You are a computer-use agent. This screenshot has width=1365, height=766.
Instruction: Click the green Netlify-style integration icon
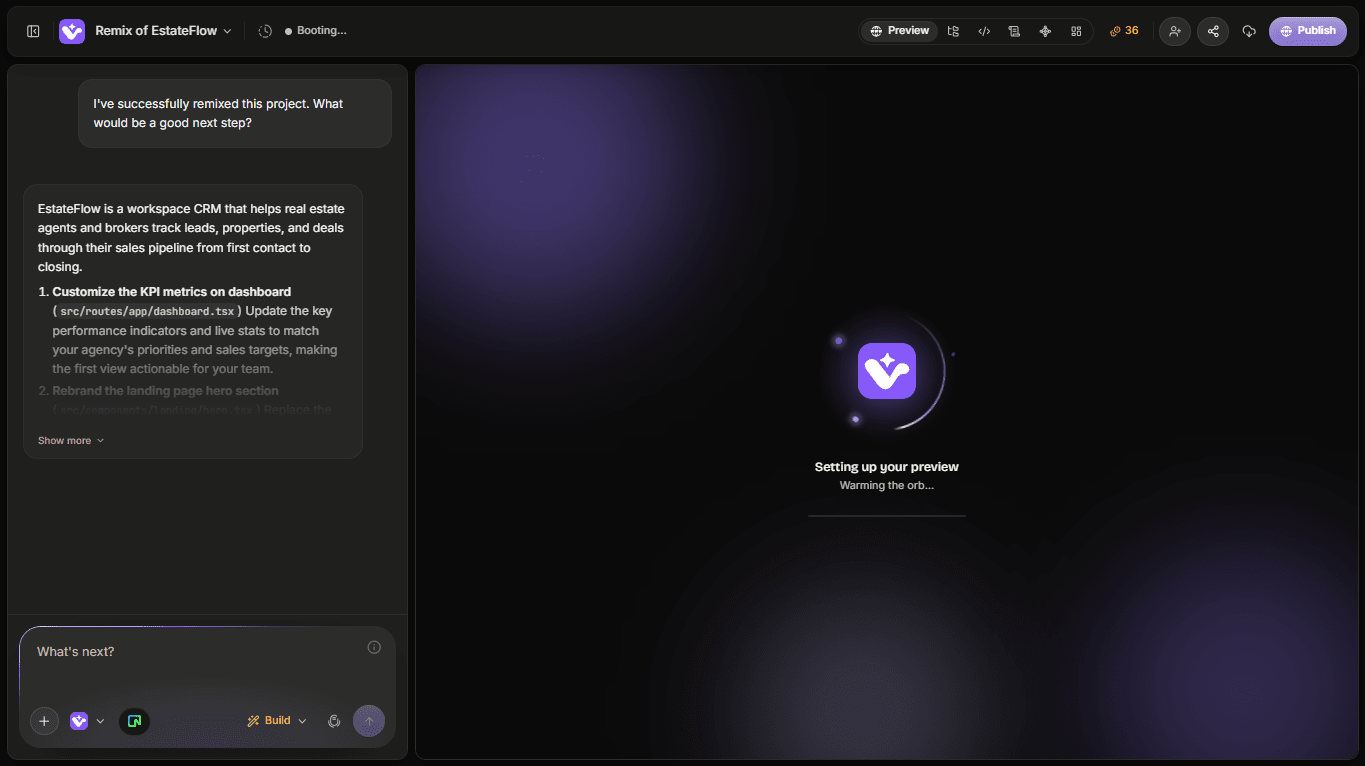[x=135, y=721]
